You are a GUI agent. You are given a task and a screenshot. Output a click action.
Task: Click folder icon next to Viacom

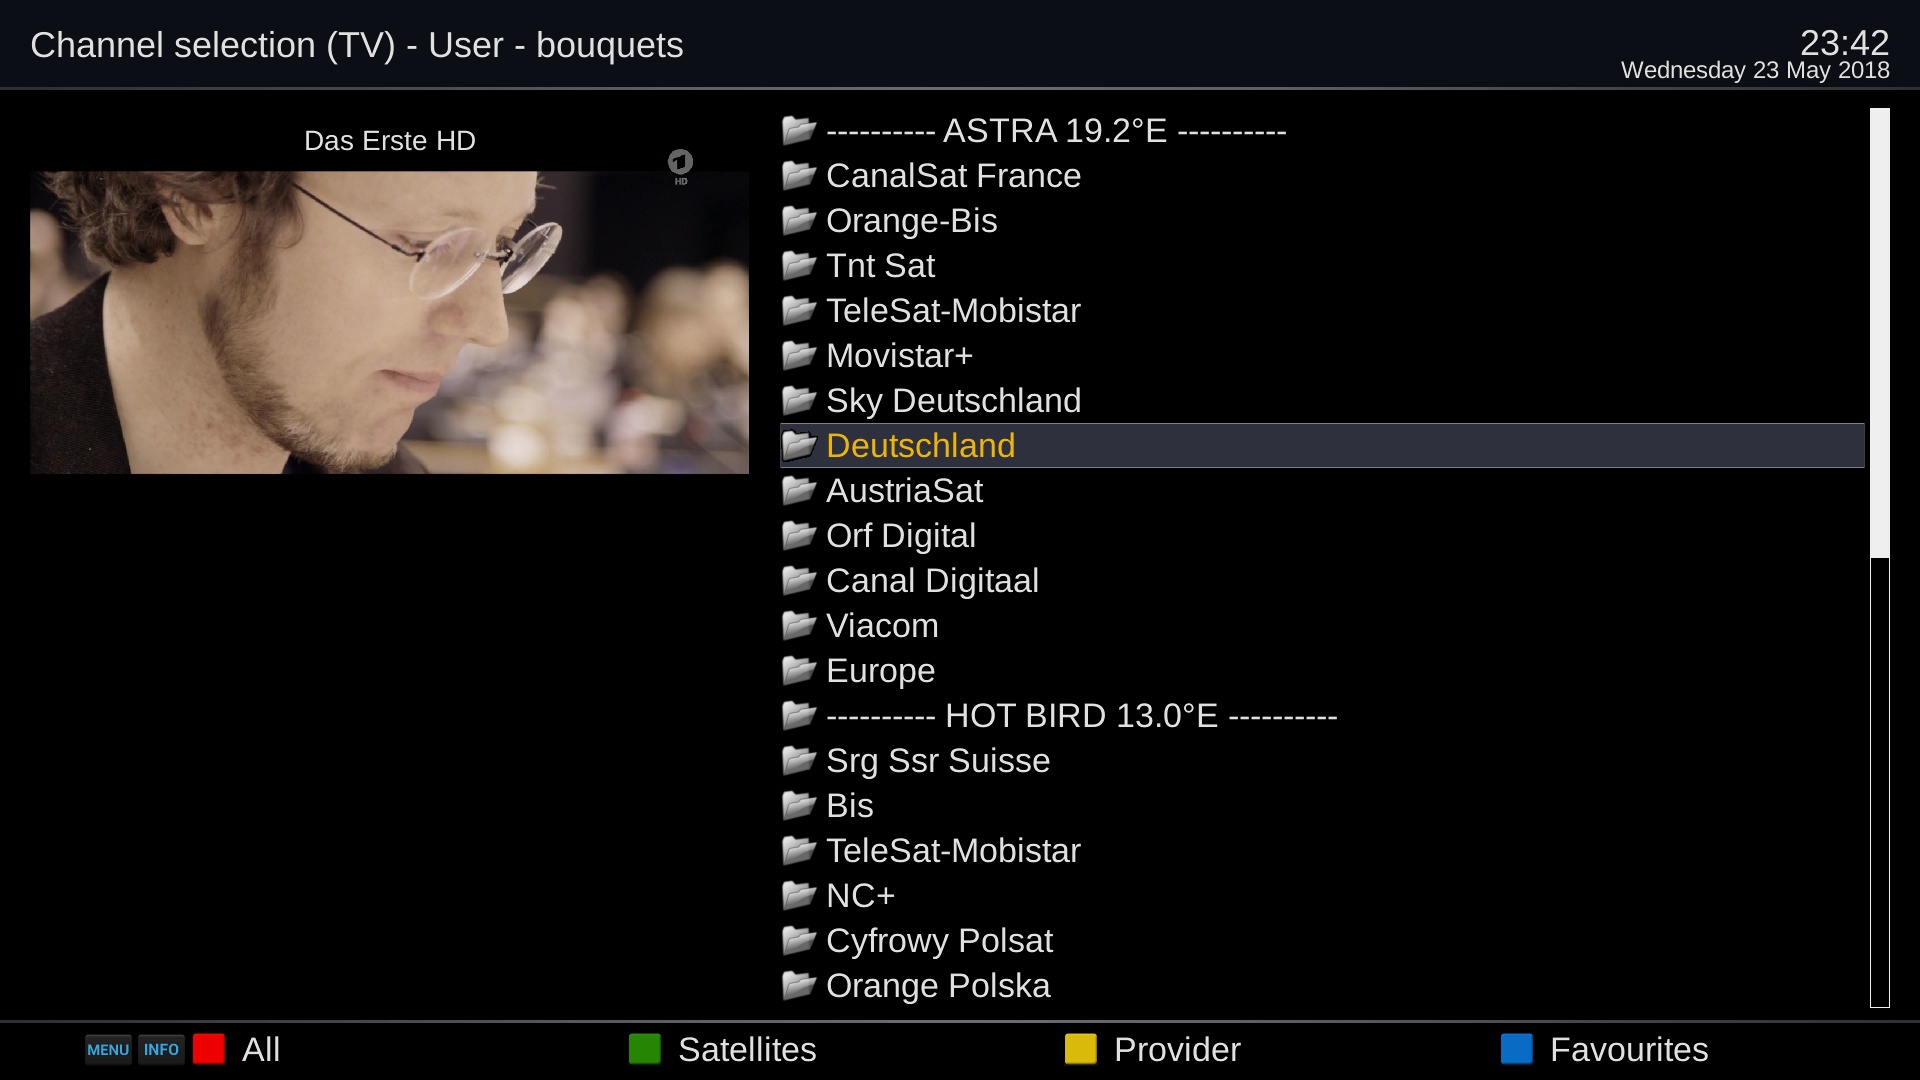pyautogui.click(x=799, y=625)
